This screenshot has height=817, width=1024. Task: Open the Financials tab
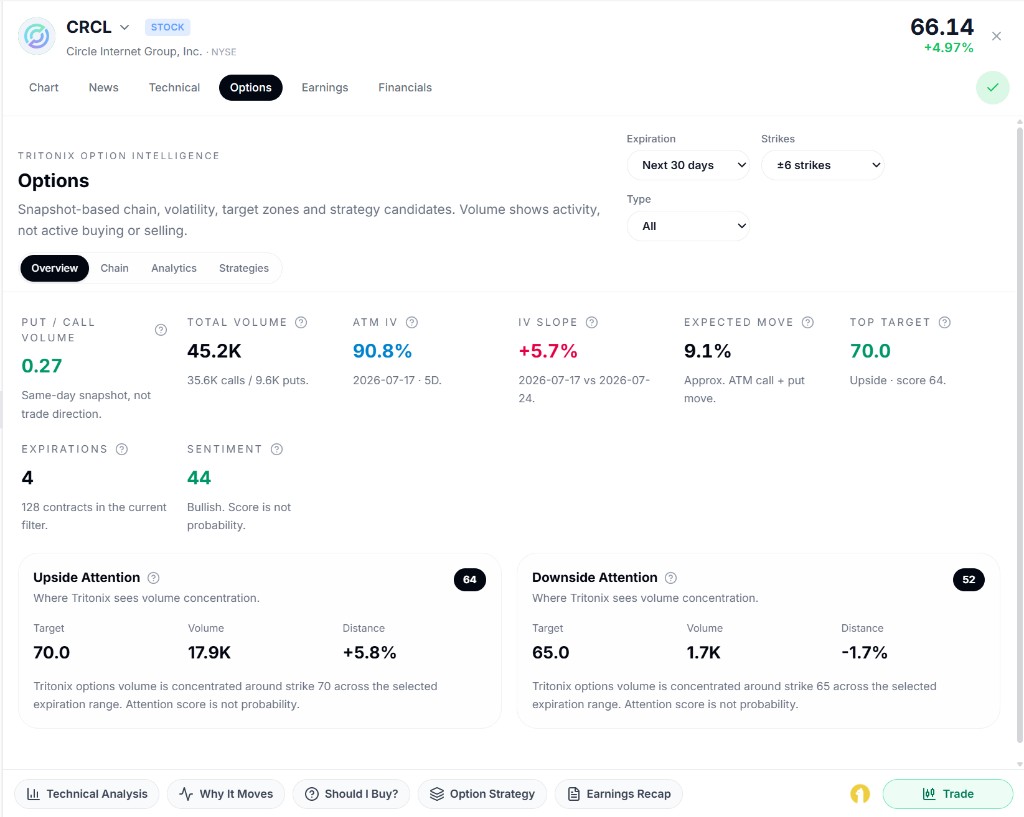tap(405, 88)
